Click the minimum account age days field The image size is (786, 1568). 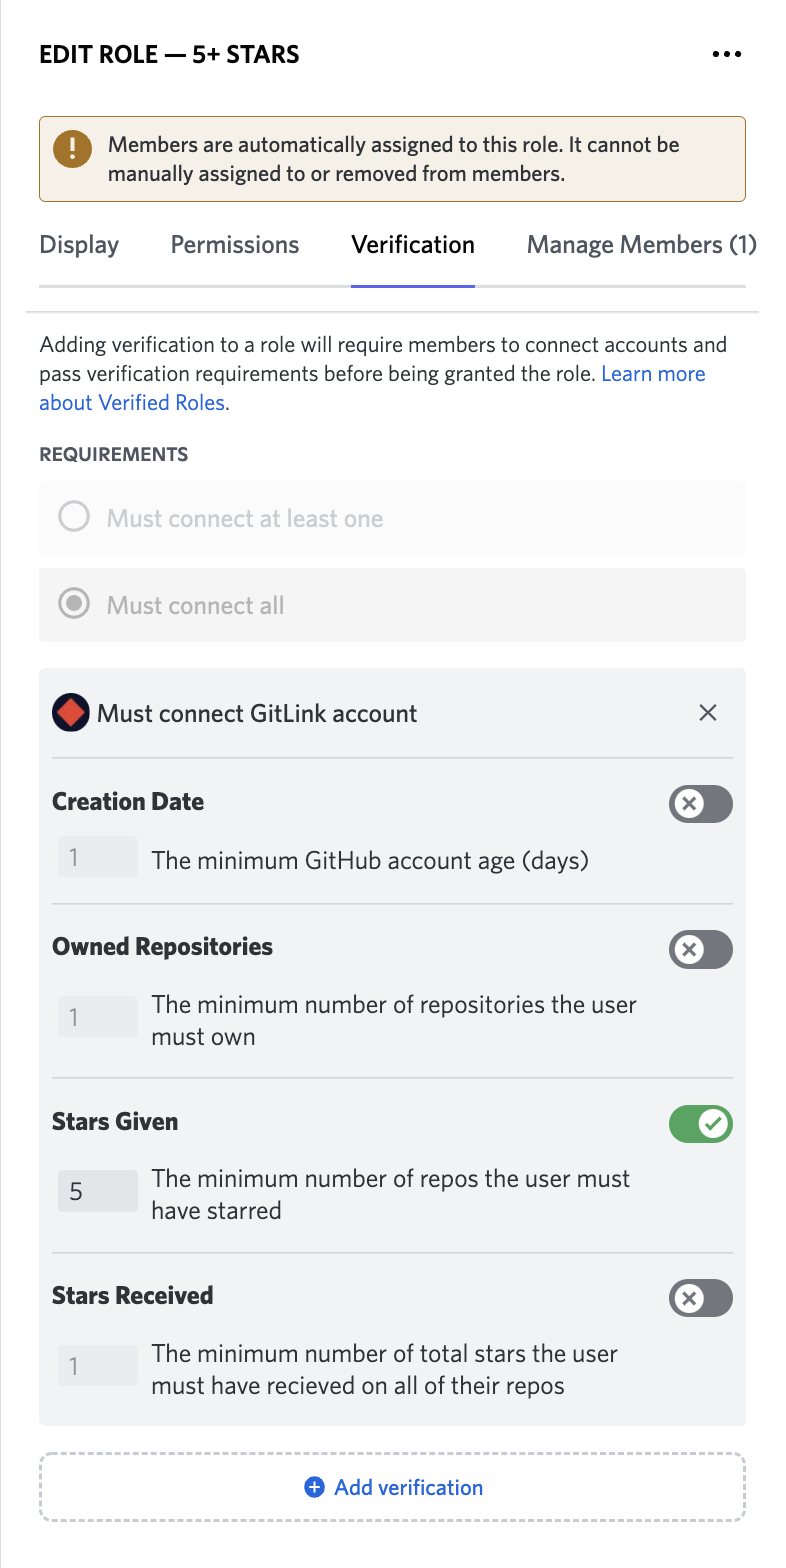[x=97, y=858]
